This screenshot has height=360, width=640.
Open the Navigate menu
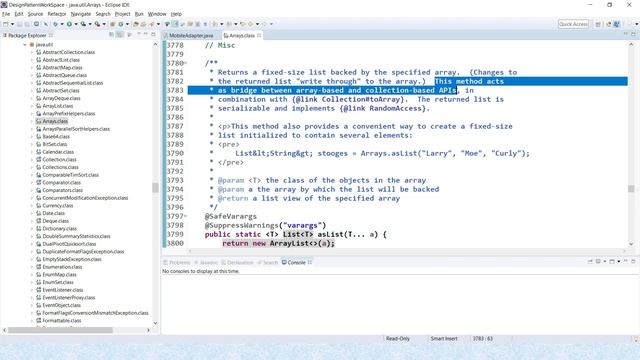point(81,14)
